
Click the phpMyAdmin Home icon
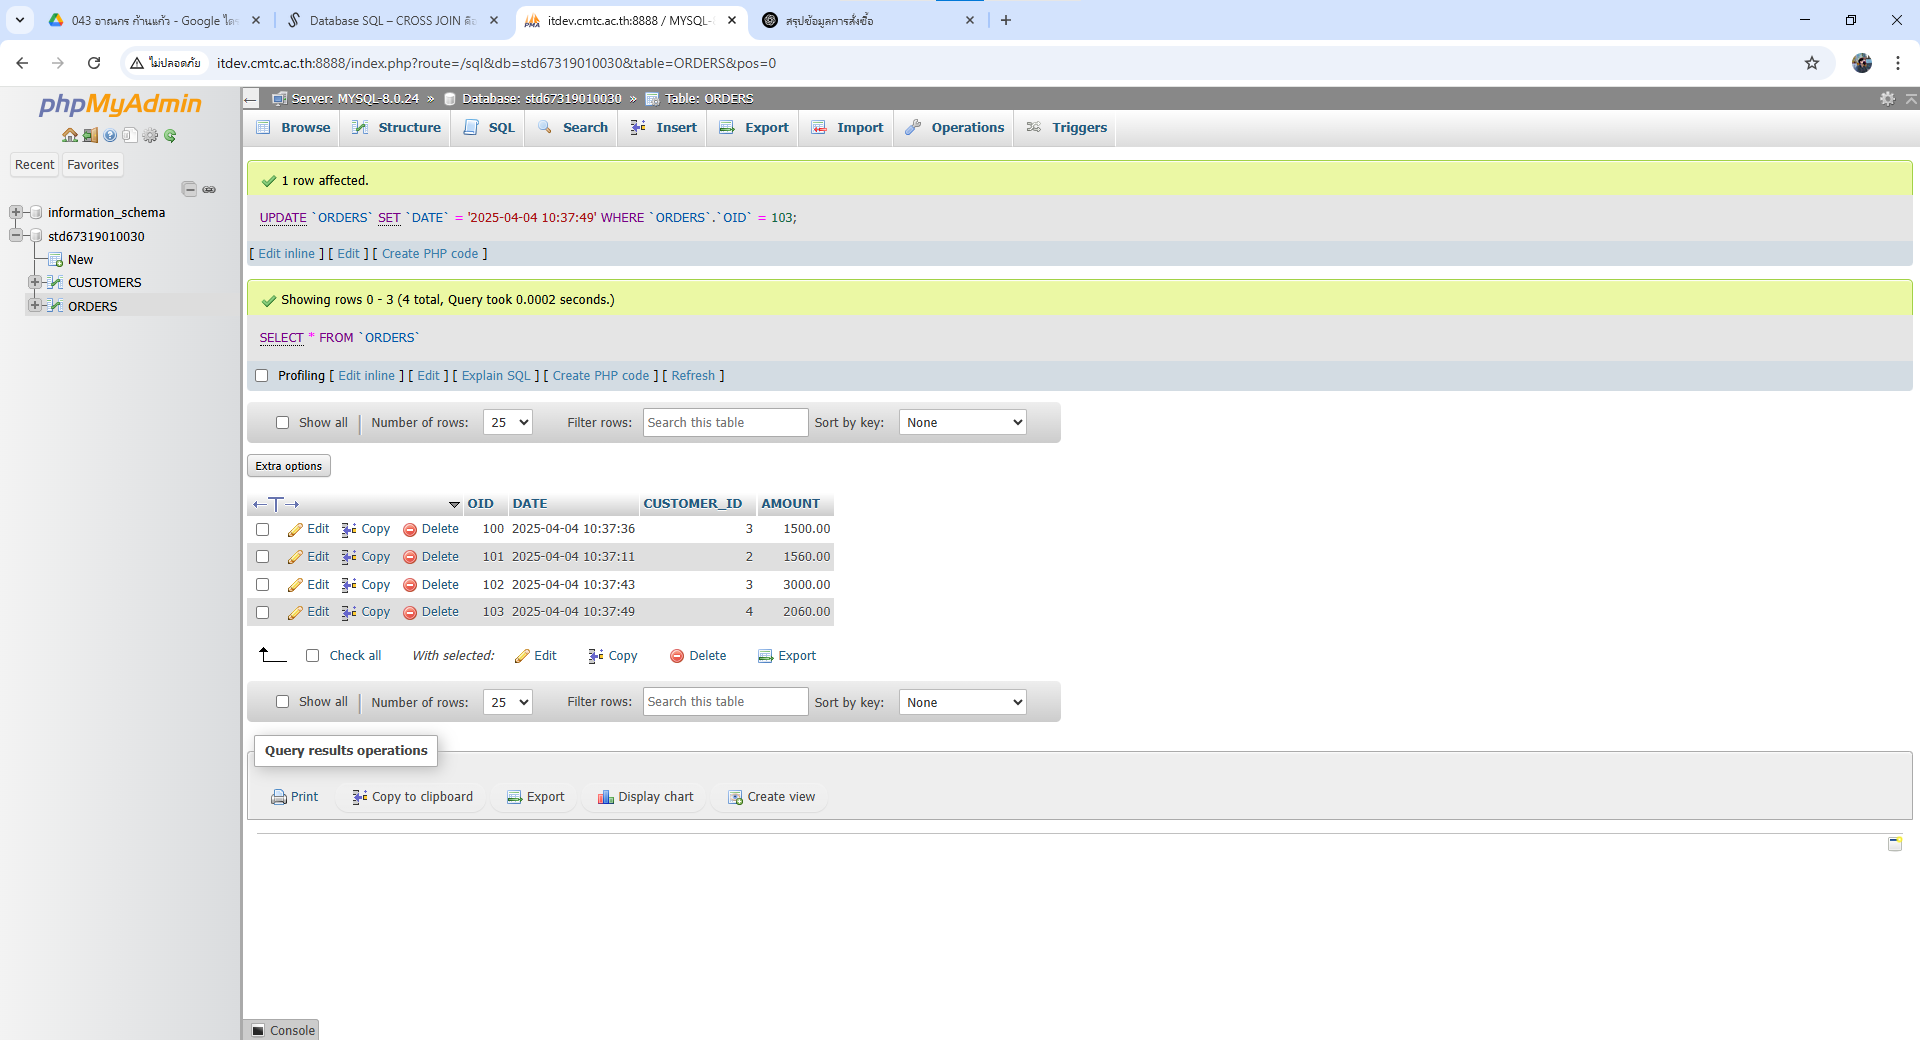pos(69,135)
